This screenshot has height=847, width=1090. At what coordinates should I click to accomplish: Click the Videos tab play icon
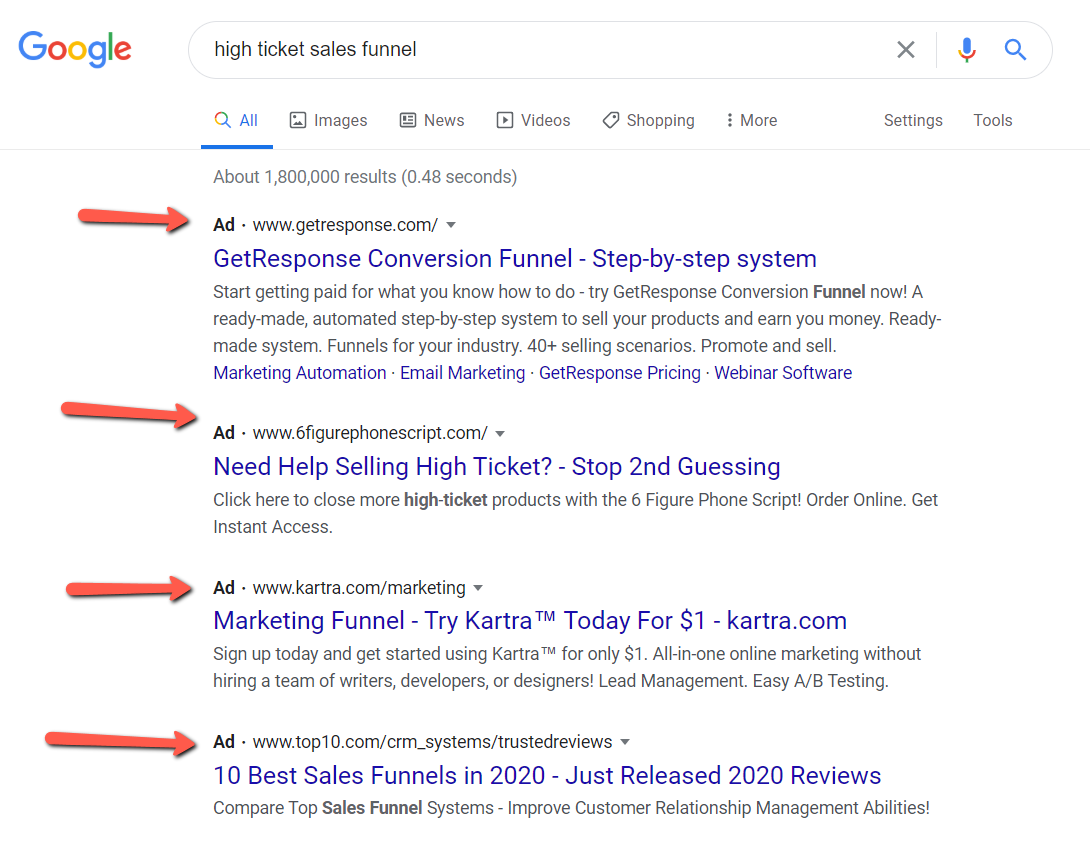tap(505, 120)
